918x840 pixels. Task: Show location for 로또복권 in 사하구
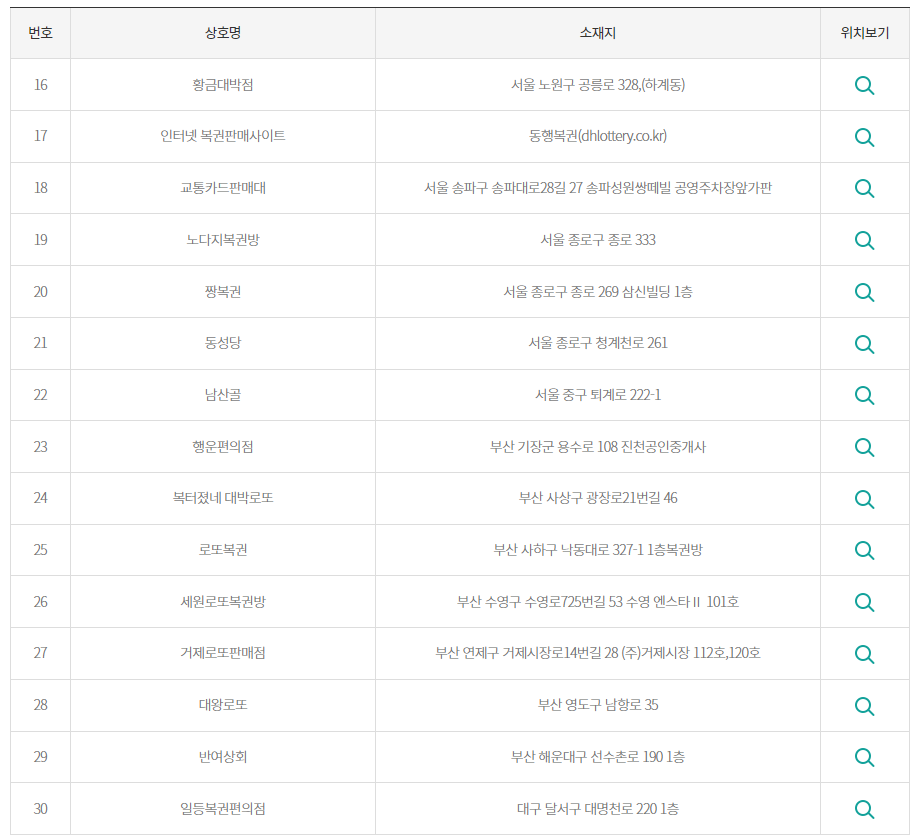[x=864, y=550]
